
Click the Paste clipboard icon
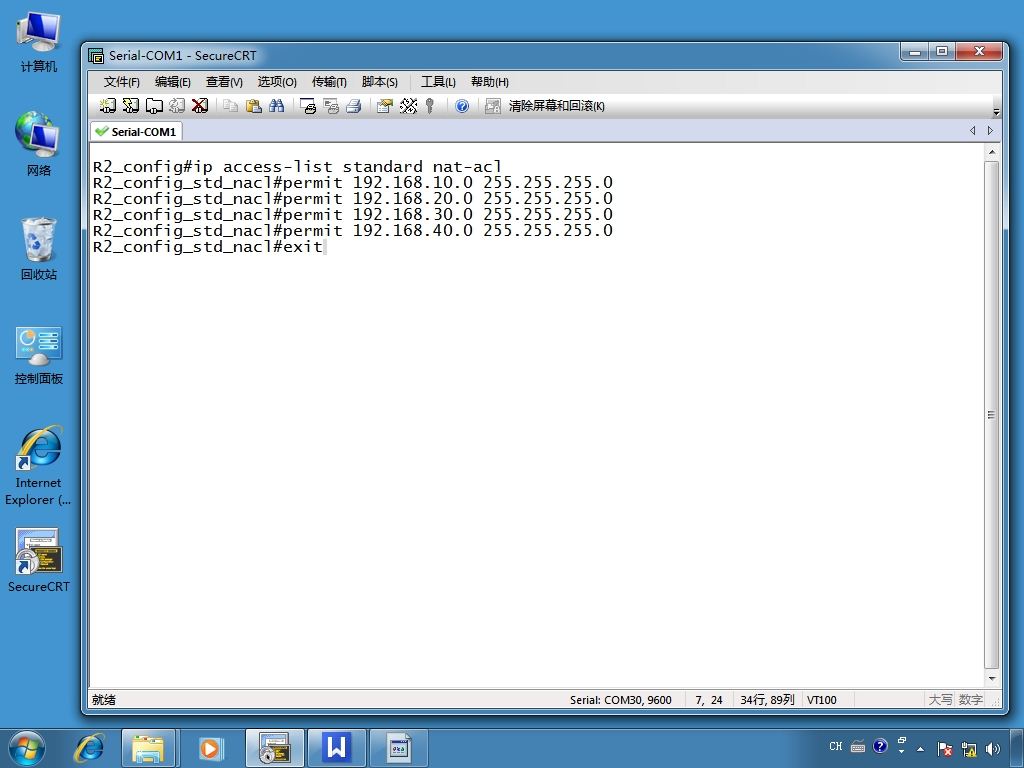253,106
